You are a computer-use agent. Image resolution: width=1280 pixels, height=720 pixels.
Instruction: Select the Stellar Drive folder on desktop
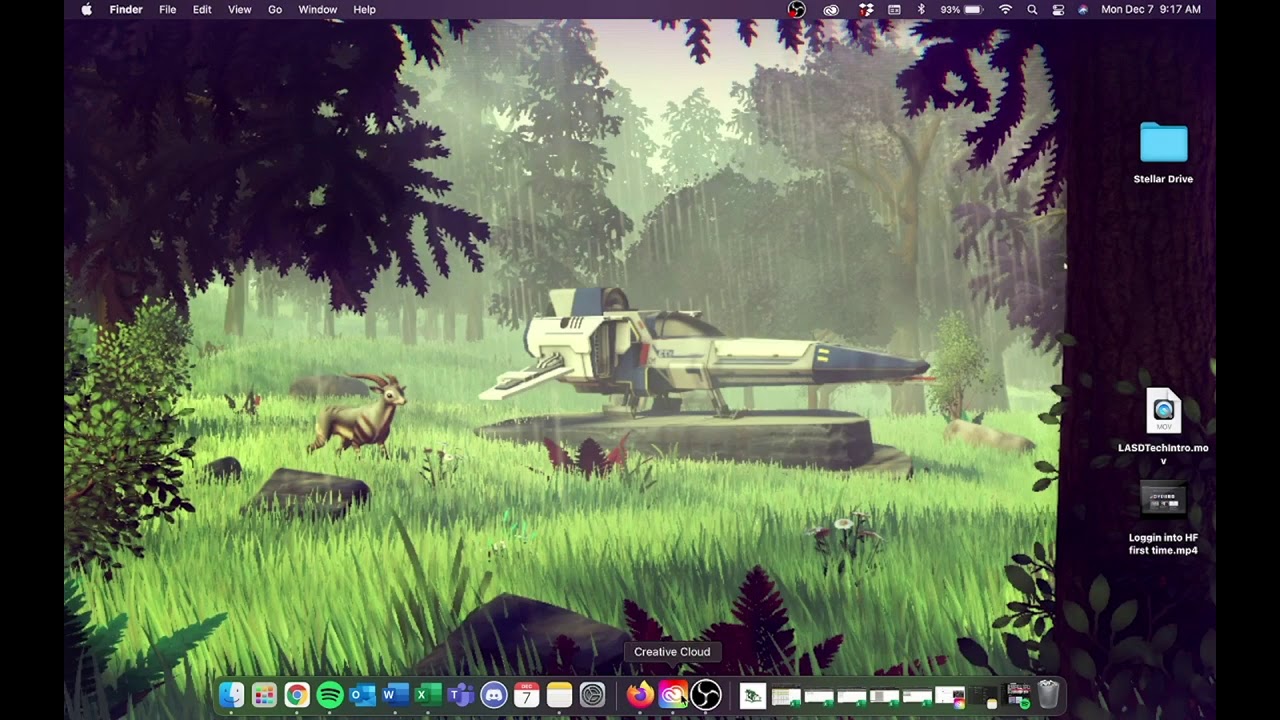click(1163, 153)
